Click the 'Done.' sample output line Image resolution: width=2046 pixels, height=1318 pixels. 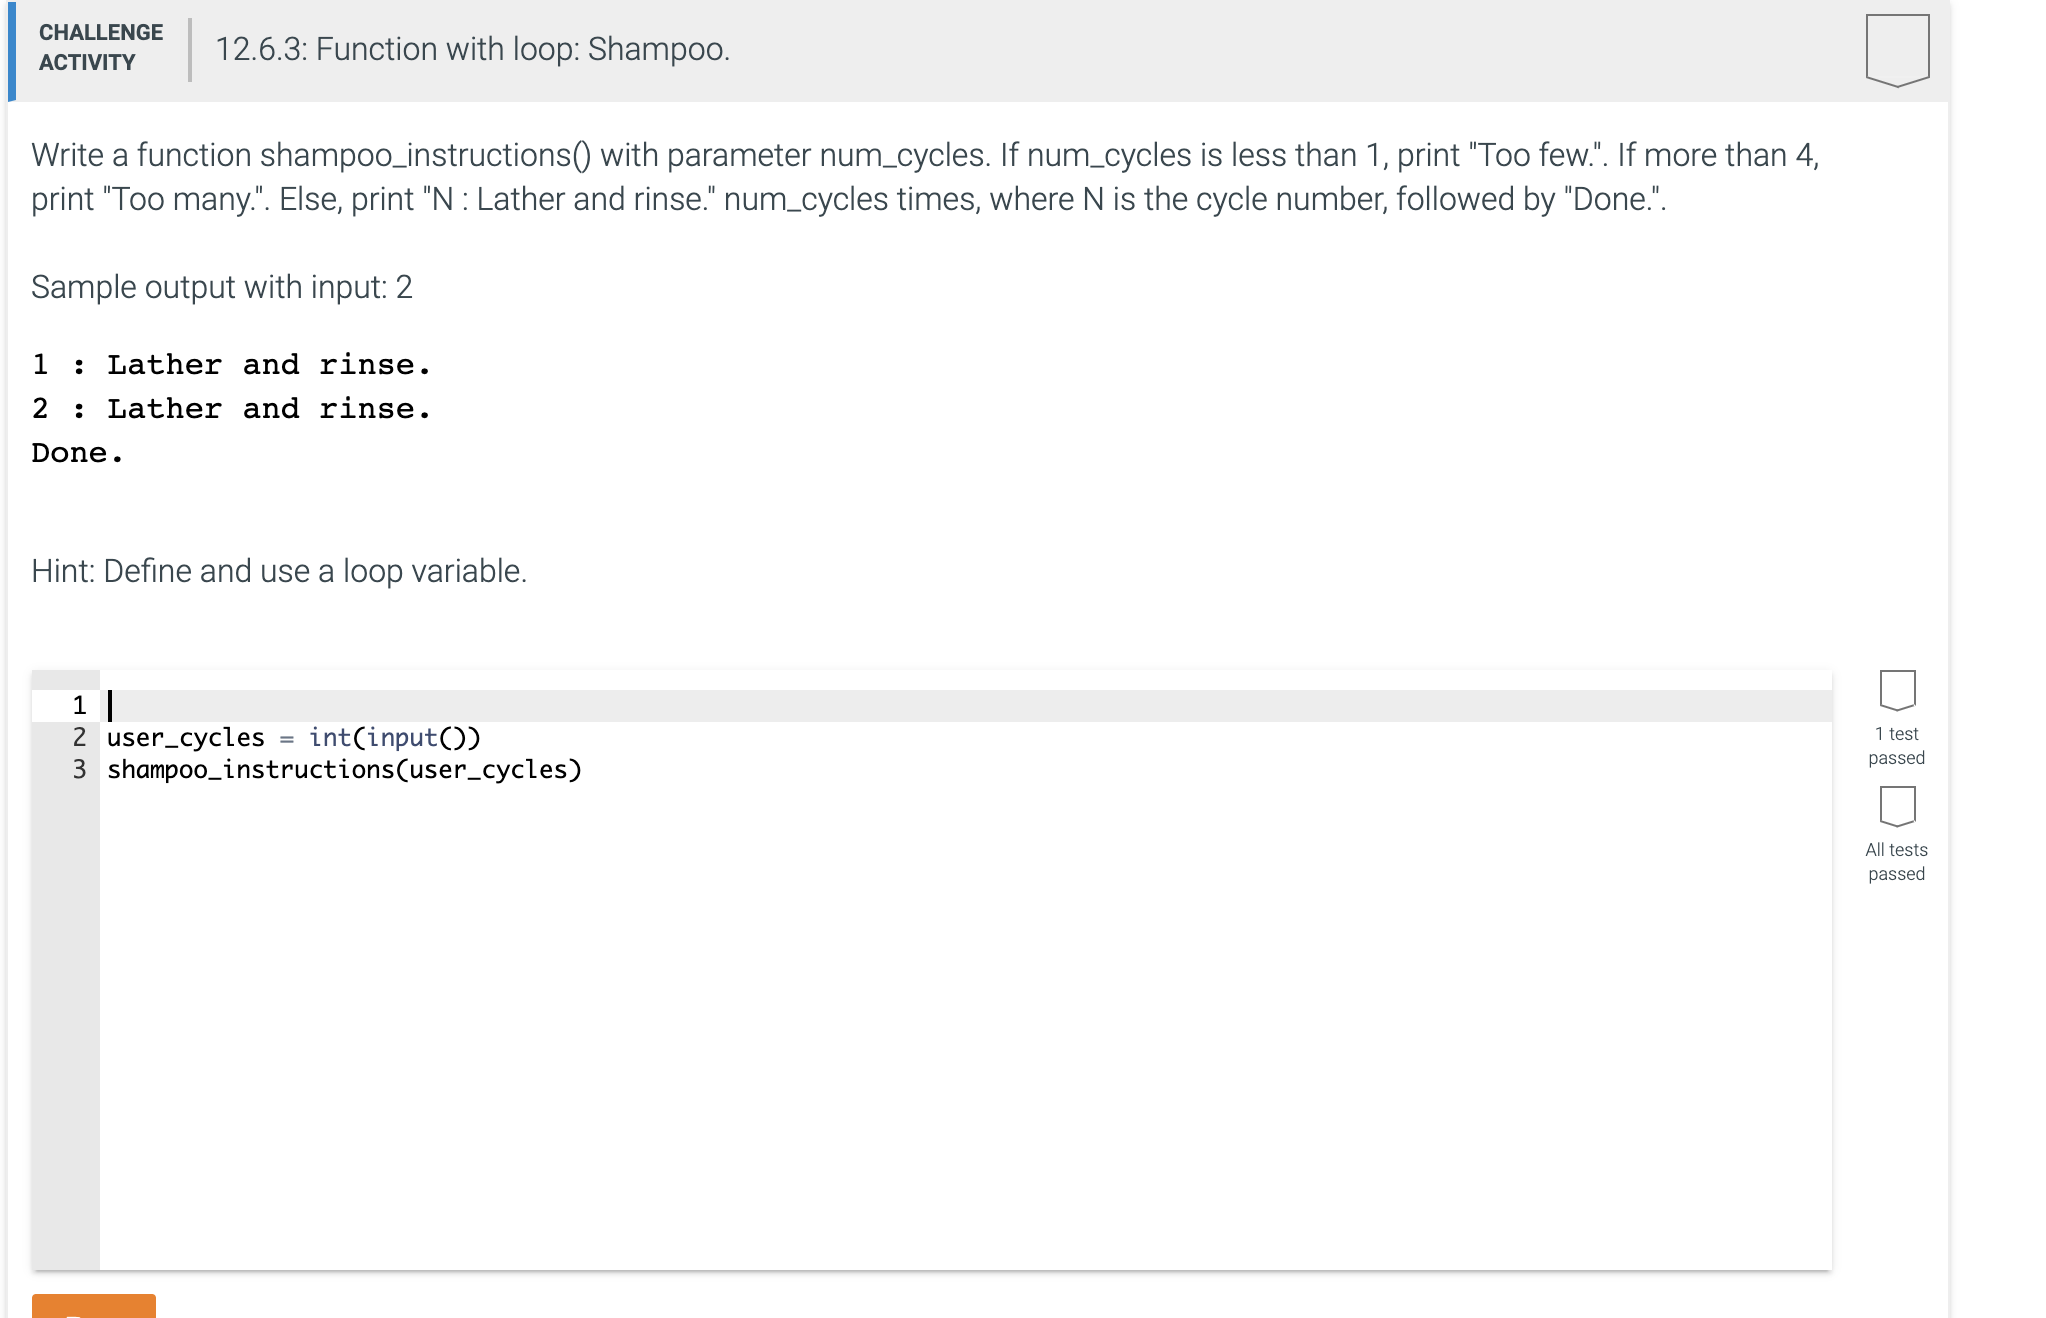click(x=78, y=453)
